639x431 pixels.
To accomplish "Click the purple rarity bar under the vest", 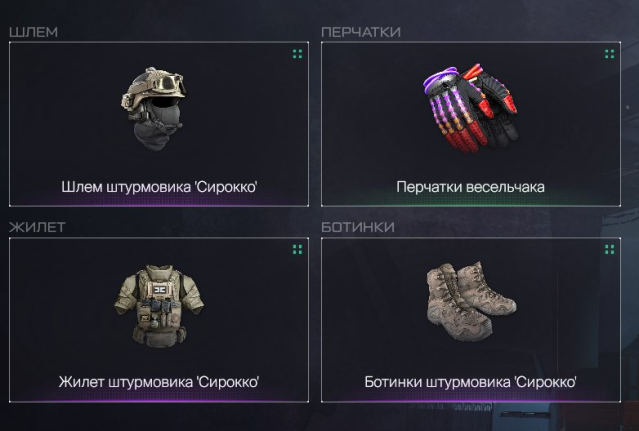I will [159, 400].
